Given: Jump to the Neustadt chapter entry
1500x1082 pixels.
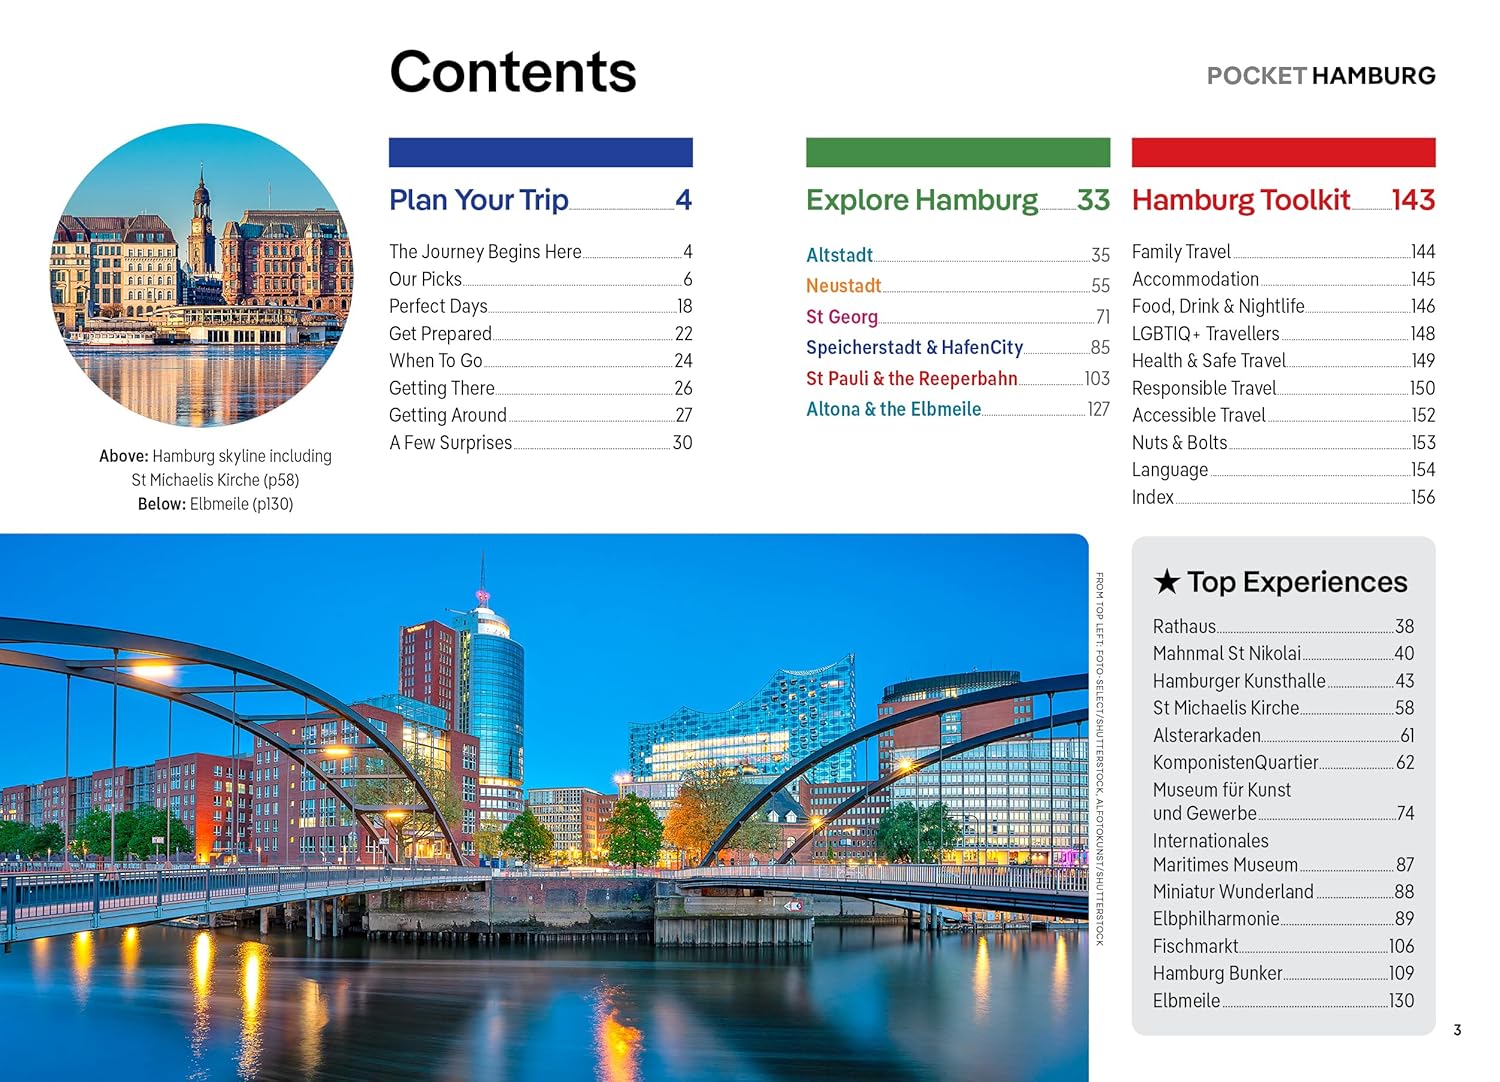Looking at the screenshot, I should coord(843,286).
